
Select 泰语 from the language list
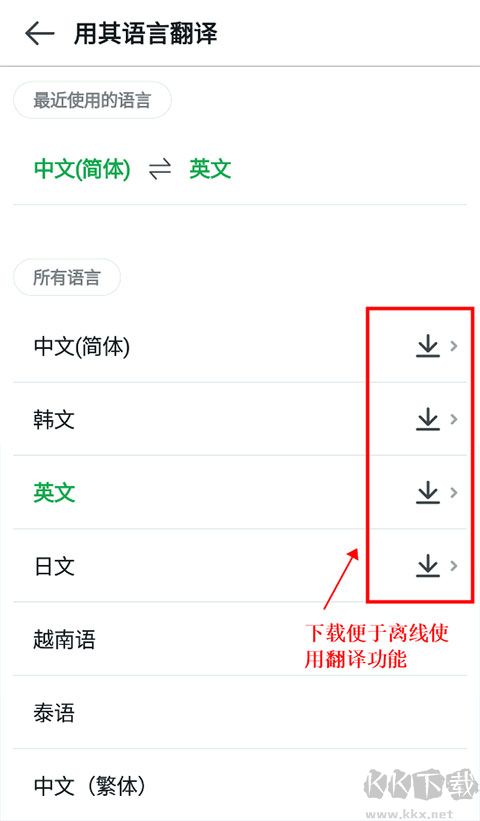pos(240,712)
